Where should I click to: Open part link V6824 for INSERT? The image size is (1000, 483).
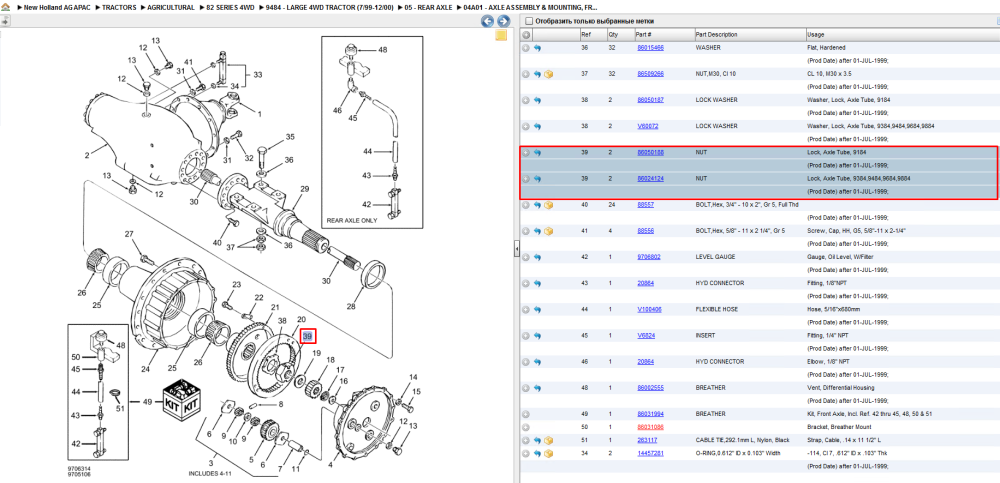point(646,336)
